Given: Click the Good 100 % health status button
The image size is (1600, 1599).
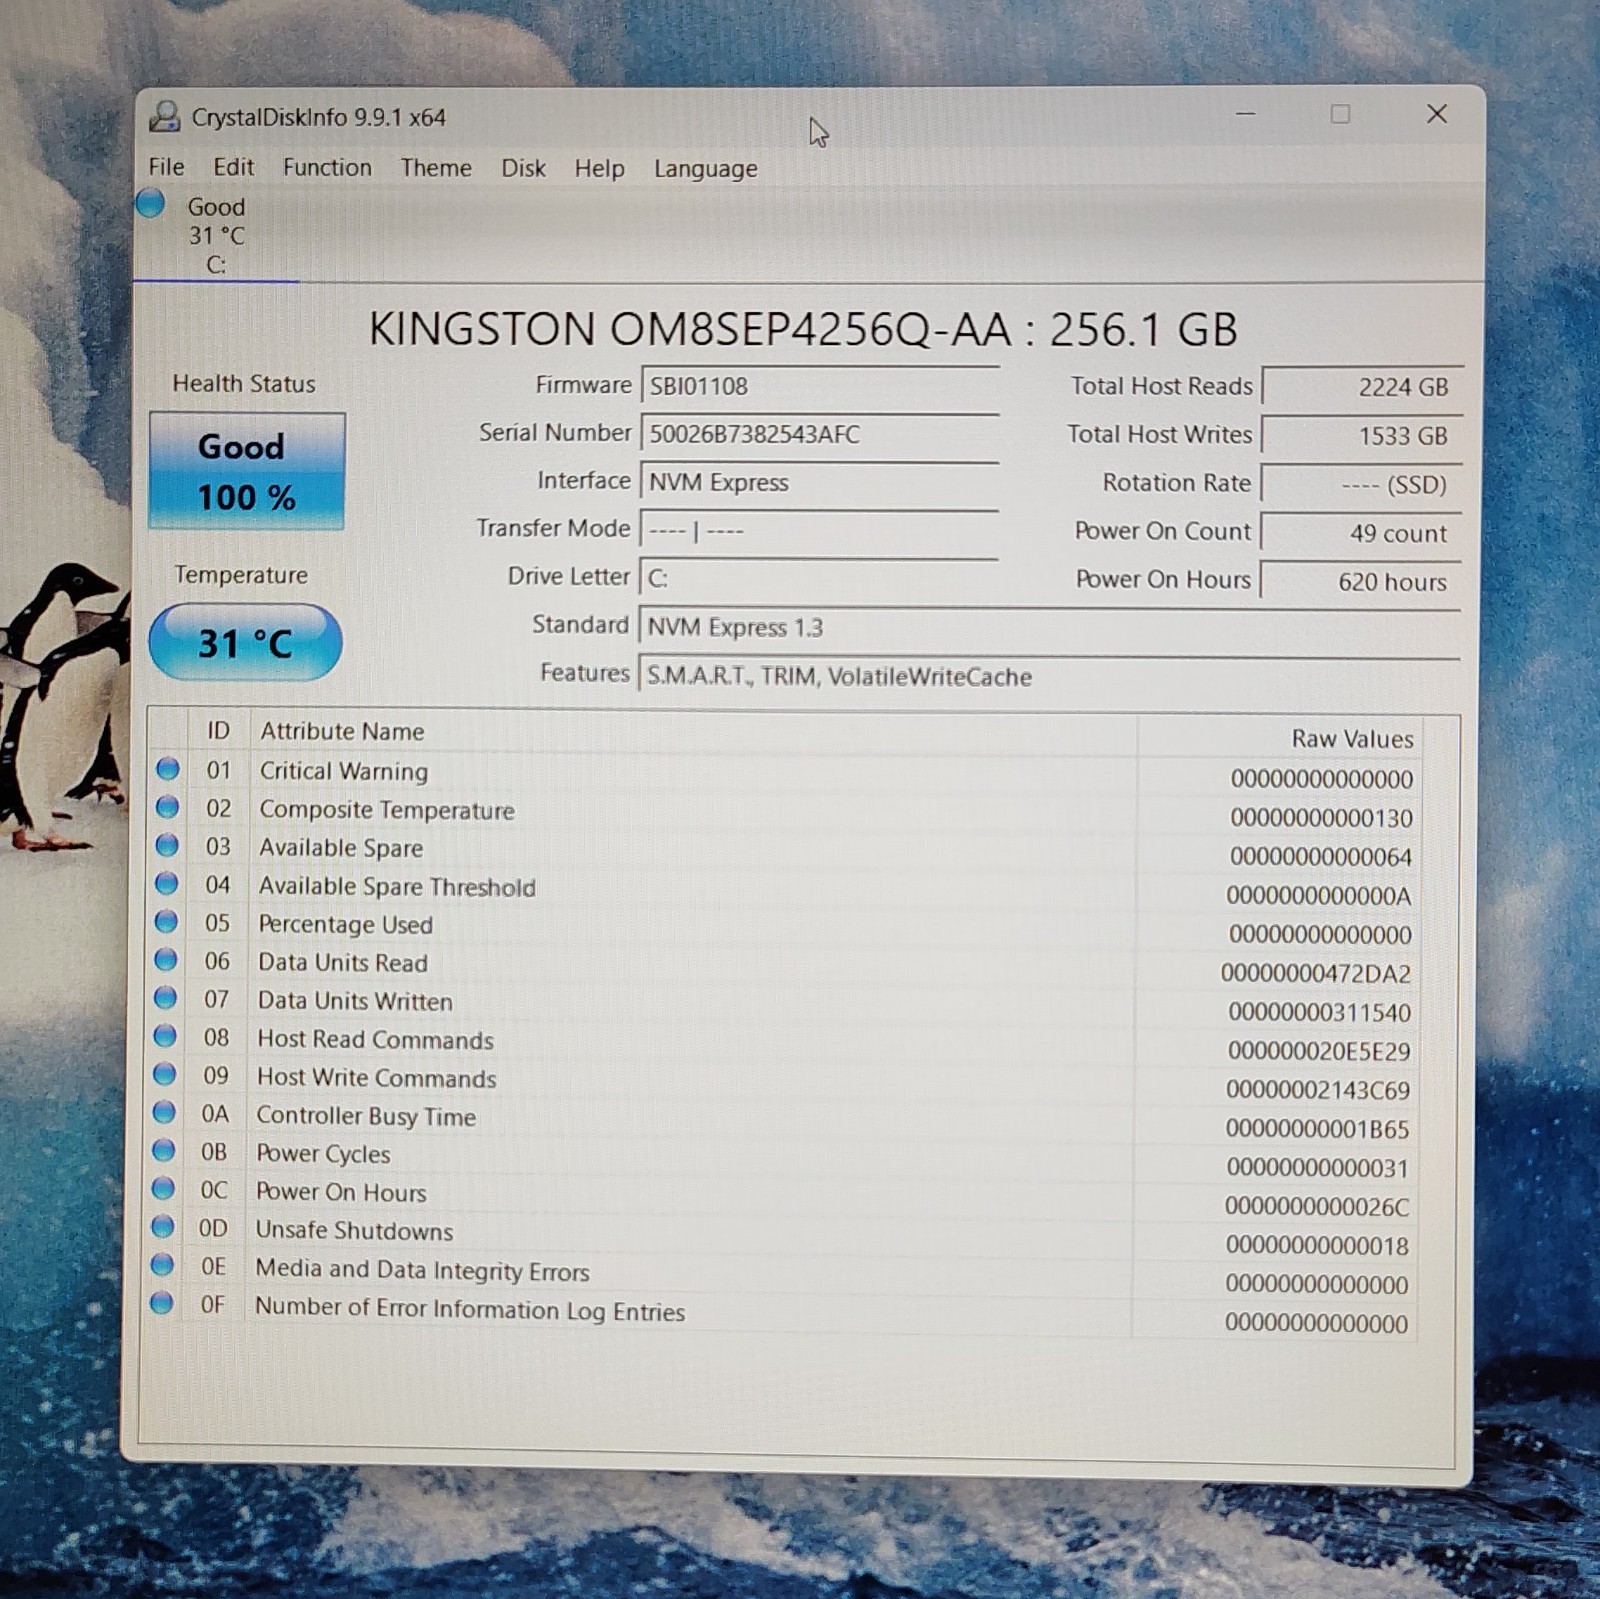Looking at the screenshot, I should point(247,471).
